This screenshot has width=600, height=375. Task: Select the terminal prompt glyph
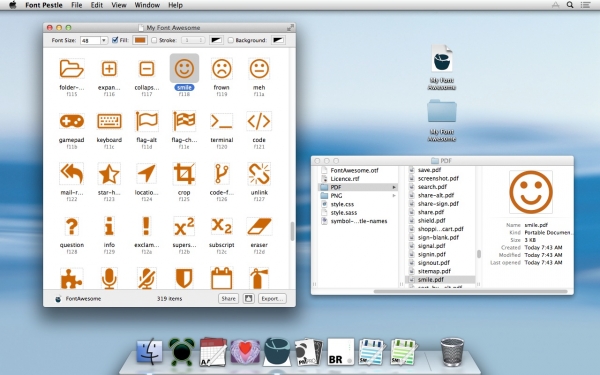[x=222, y=121]
